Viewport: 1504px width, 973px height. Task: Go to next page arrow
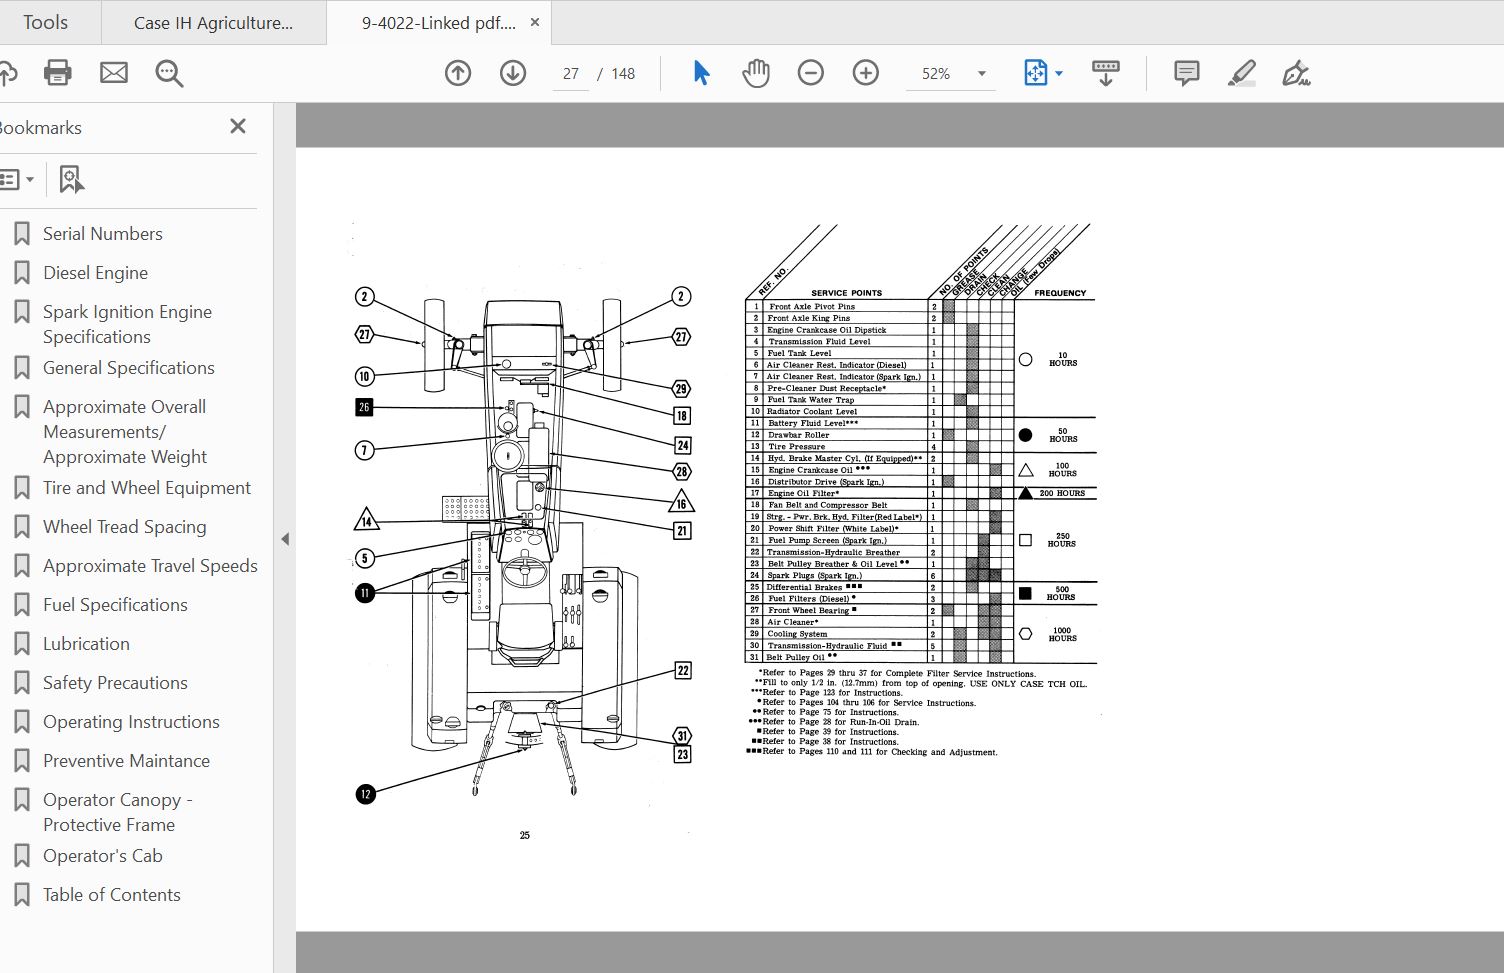pos(513,73)
